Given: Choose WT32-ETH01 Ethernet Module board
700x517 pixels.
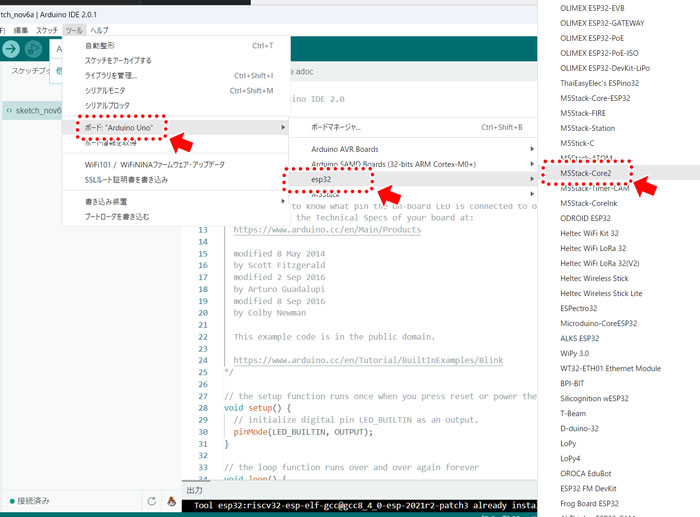Looking at the screenshot, I should click(x=610, y=368).
